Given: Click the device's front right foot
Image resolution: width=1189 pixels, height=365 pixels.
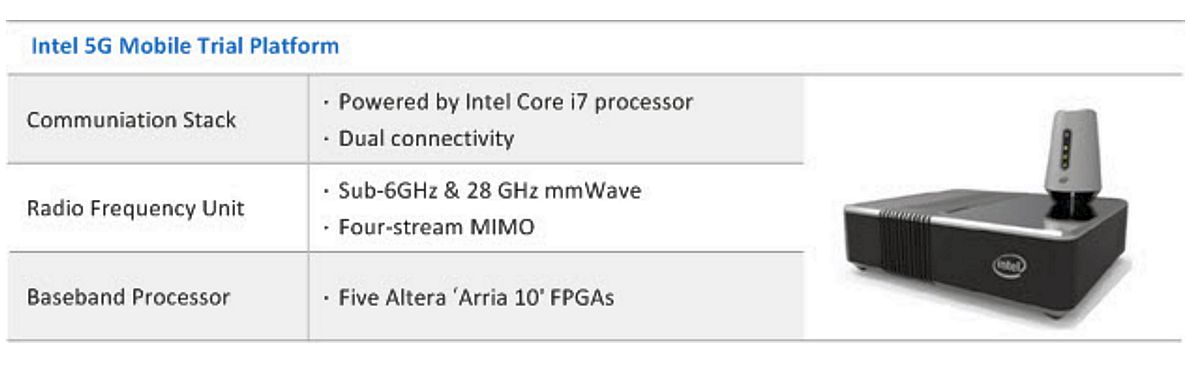Looking at the screenshot, I should [x=1052, y=313].
